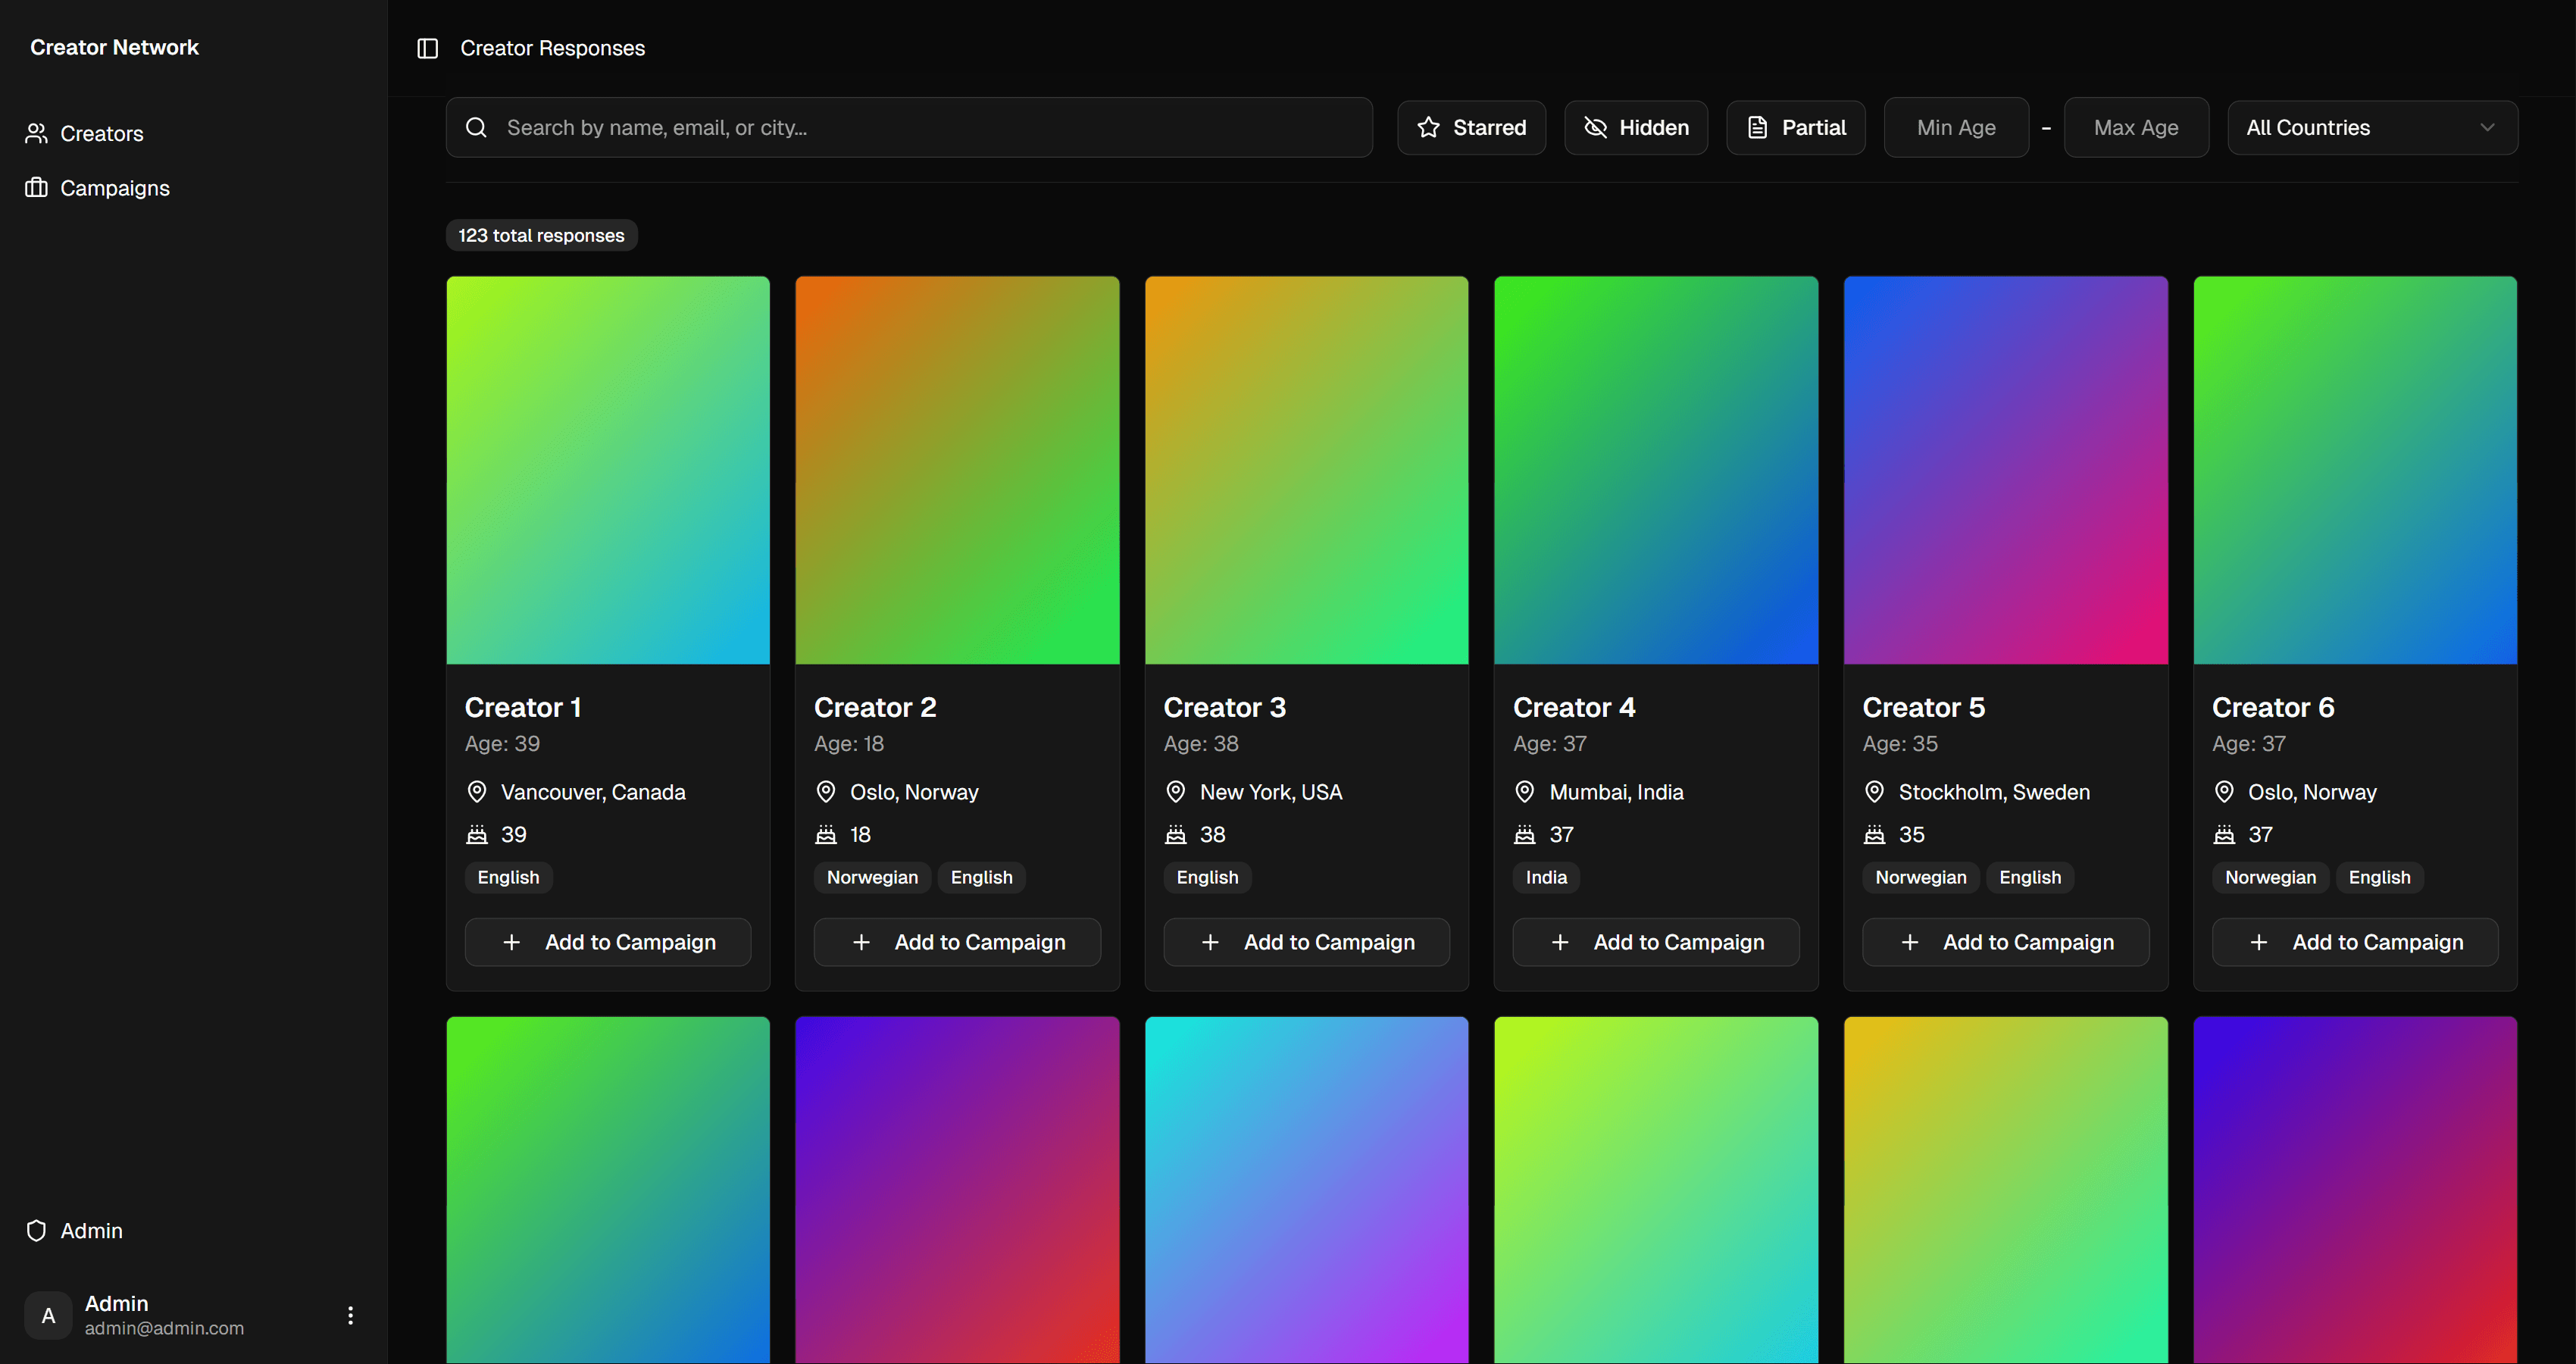Enable the Hidden responses filter

click(1636, 127)
